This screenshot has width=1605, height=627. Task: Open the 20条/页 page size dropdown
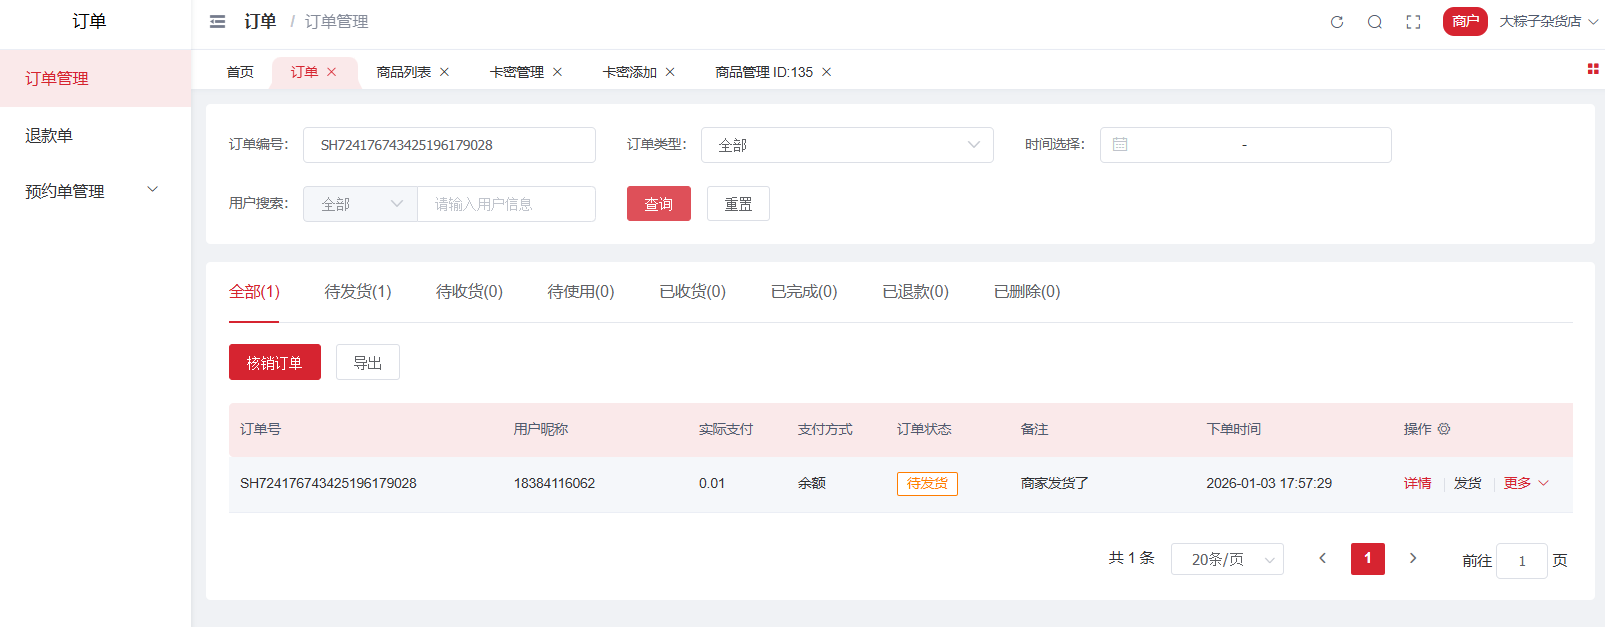click(1227, 559)
